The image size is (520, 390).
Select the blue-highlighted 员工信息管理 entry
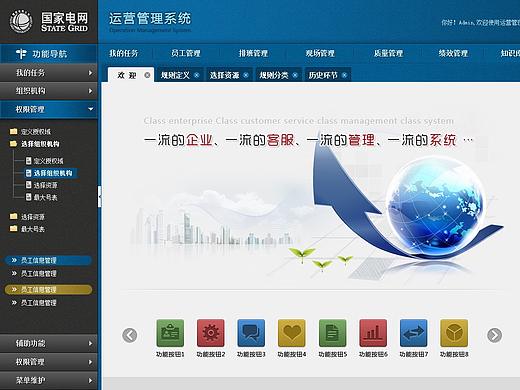pos(48,260)
